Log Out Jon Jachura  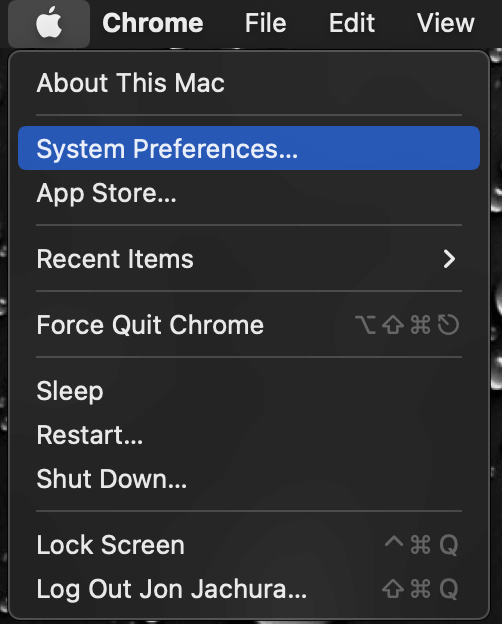pos(249,589)
